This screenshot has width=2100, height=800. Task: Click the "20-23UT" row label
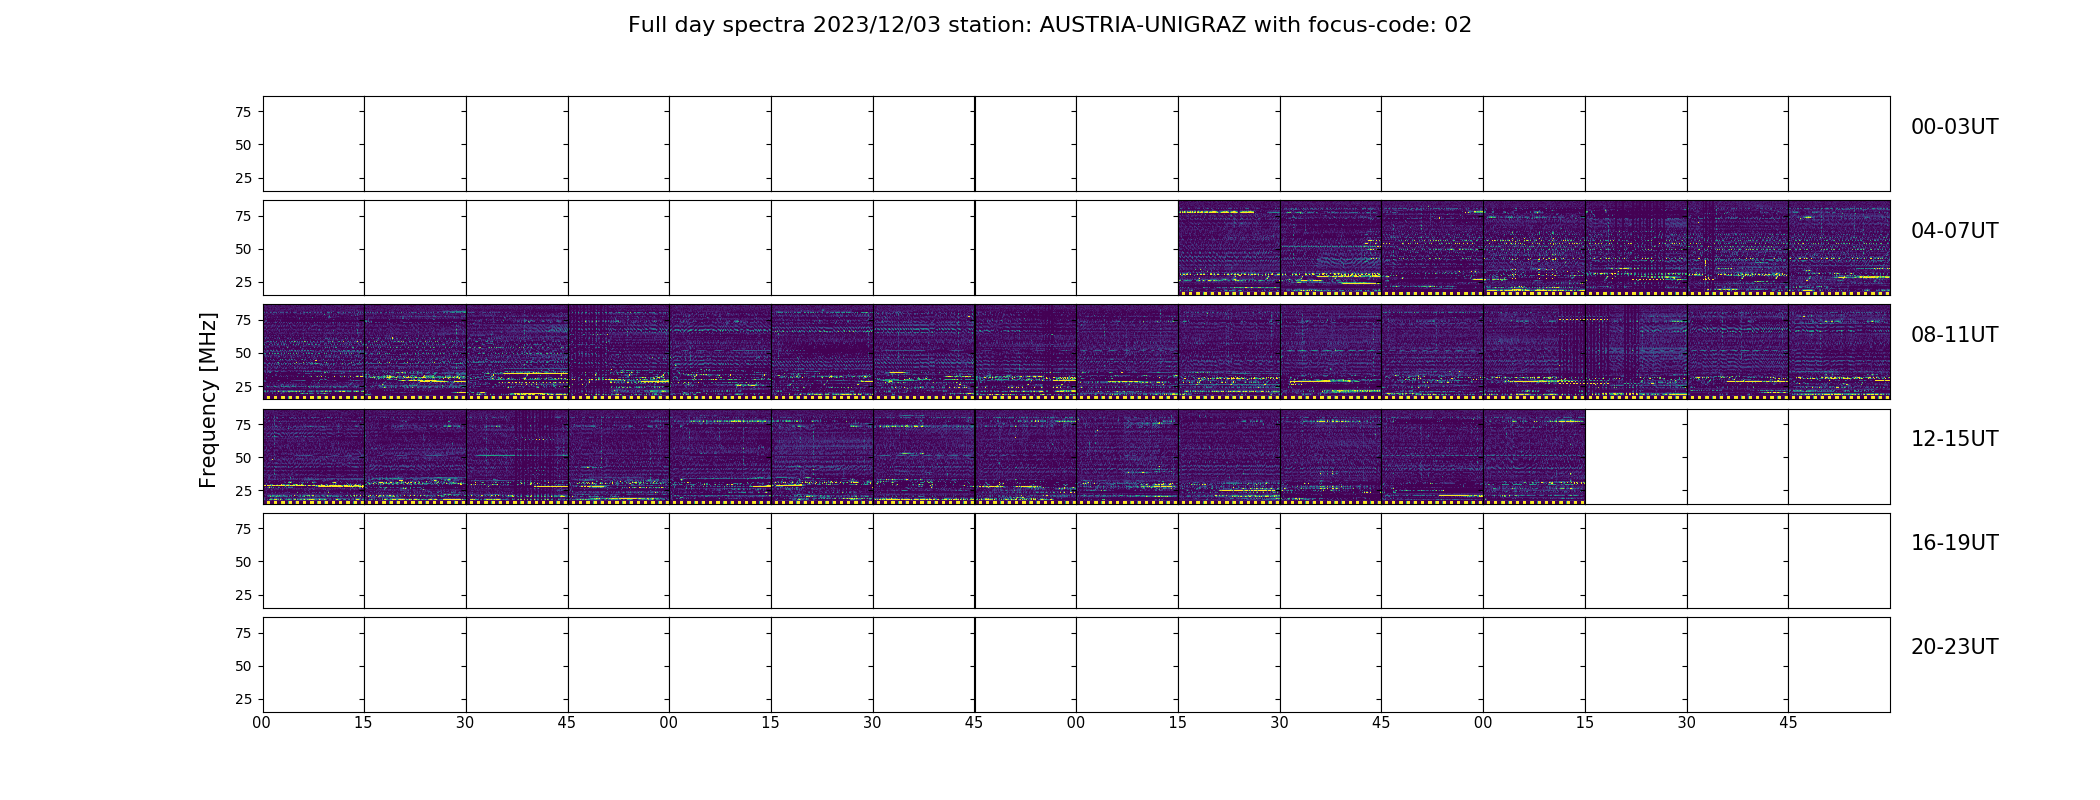(x=1953, y=647)
